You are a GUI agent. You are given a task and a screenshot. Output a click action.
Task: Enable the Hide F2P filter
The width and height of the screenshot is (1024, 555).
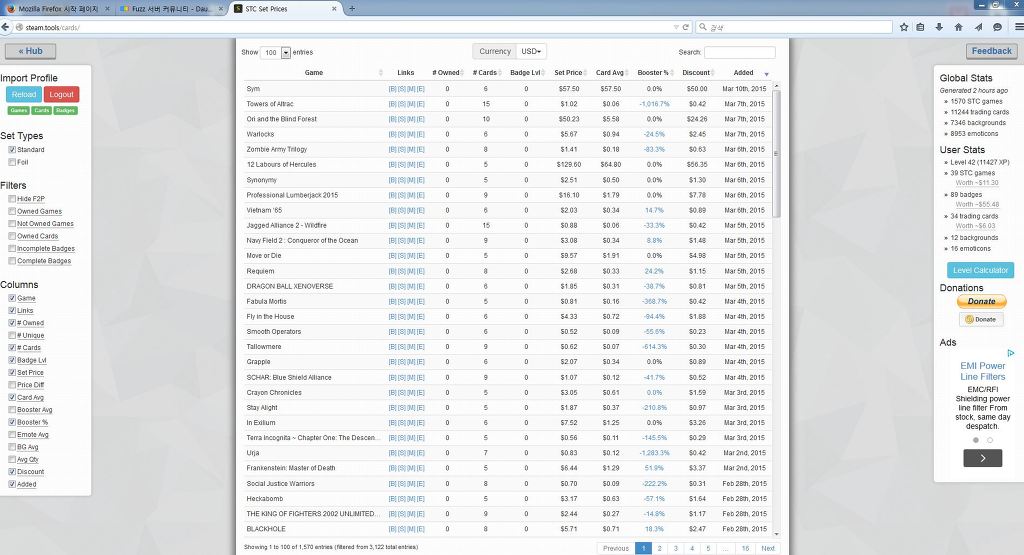coord(12,198)
